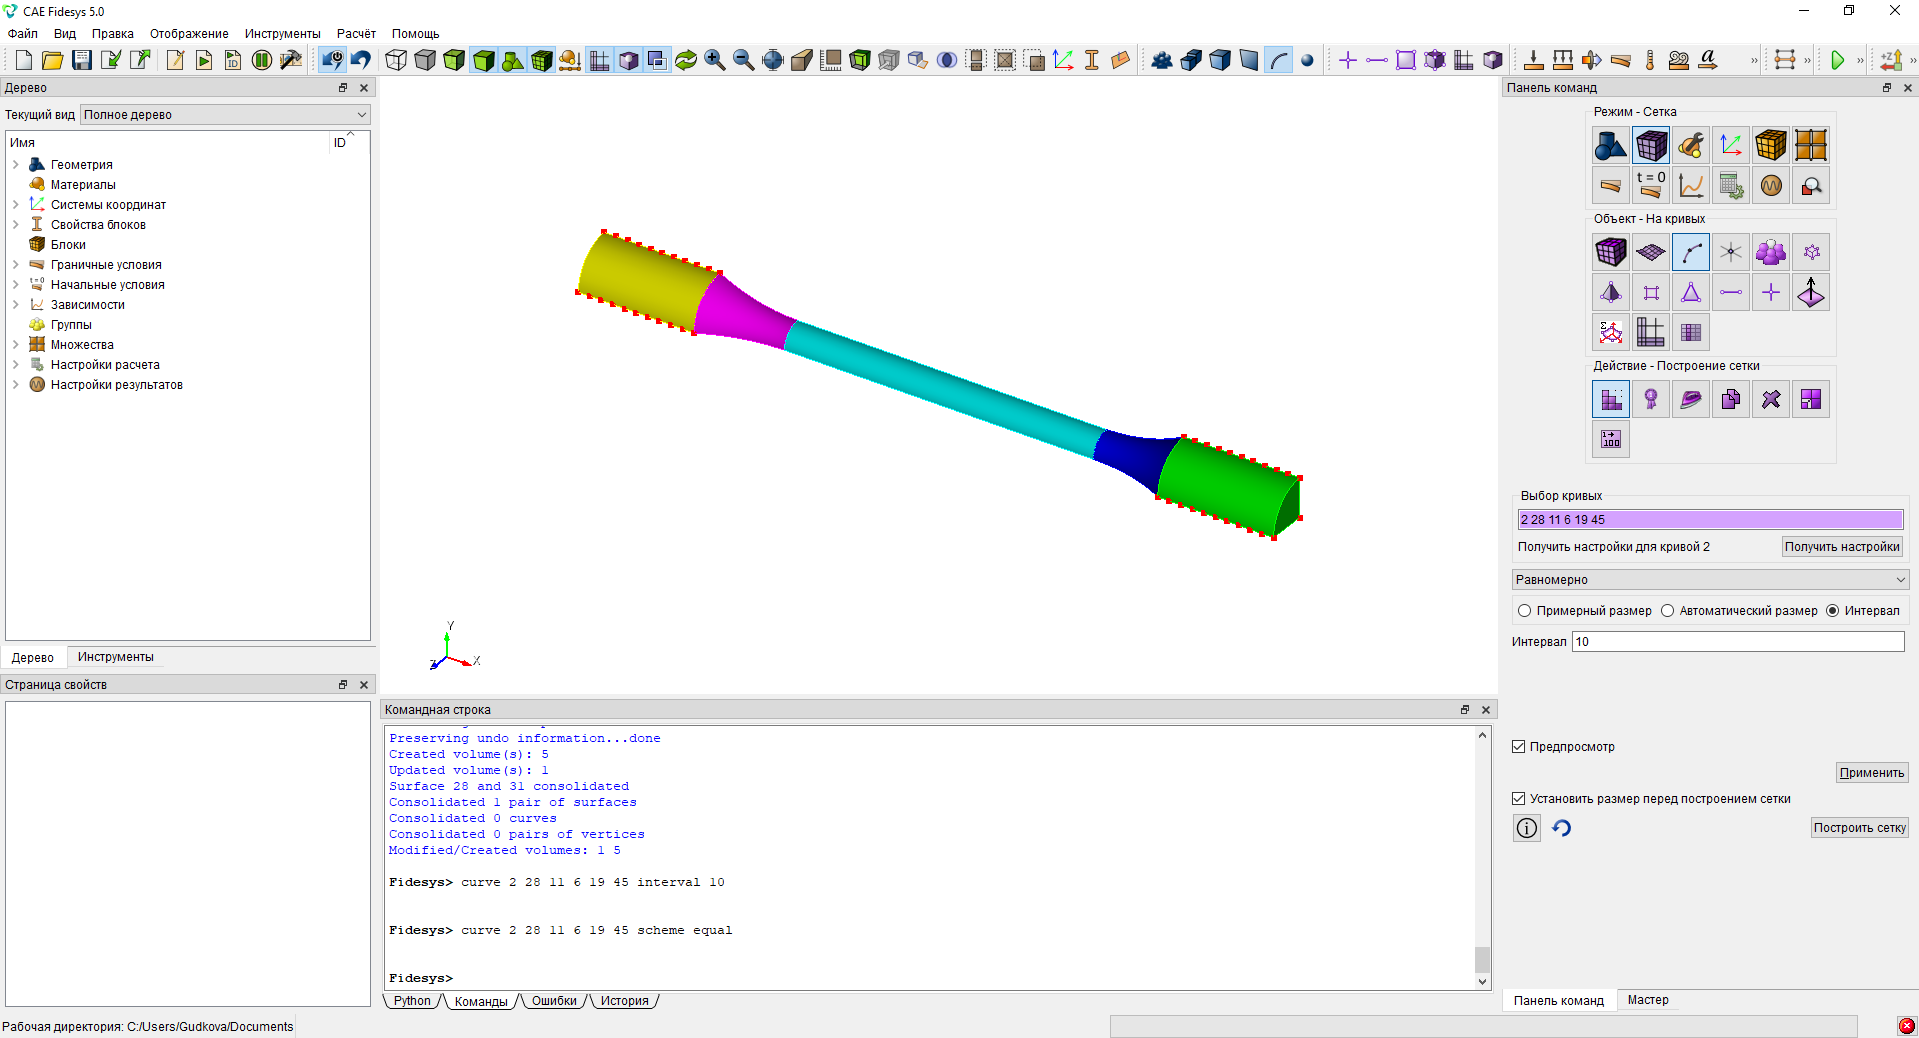Switch to the 'Мастер' tab
1919x1038 pixels.
(1648, 1000)
